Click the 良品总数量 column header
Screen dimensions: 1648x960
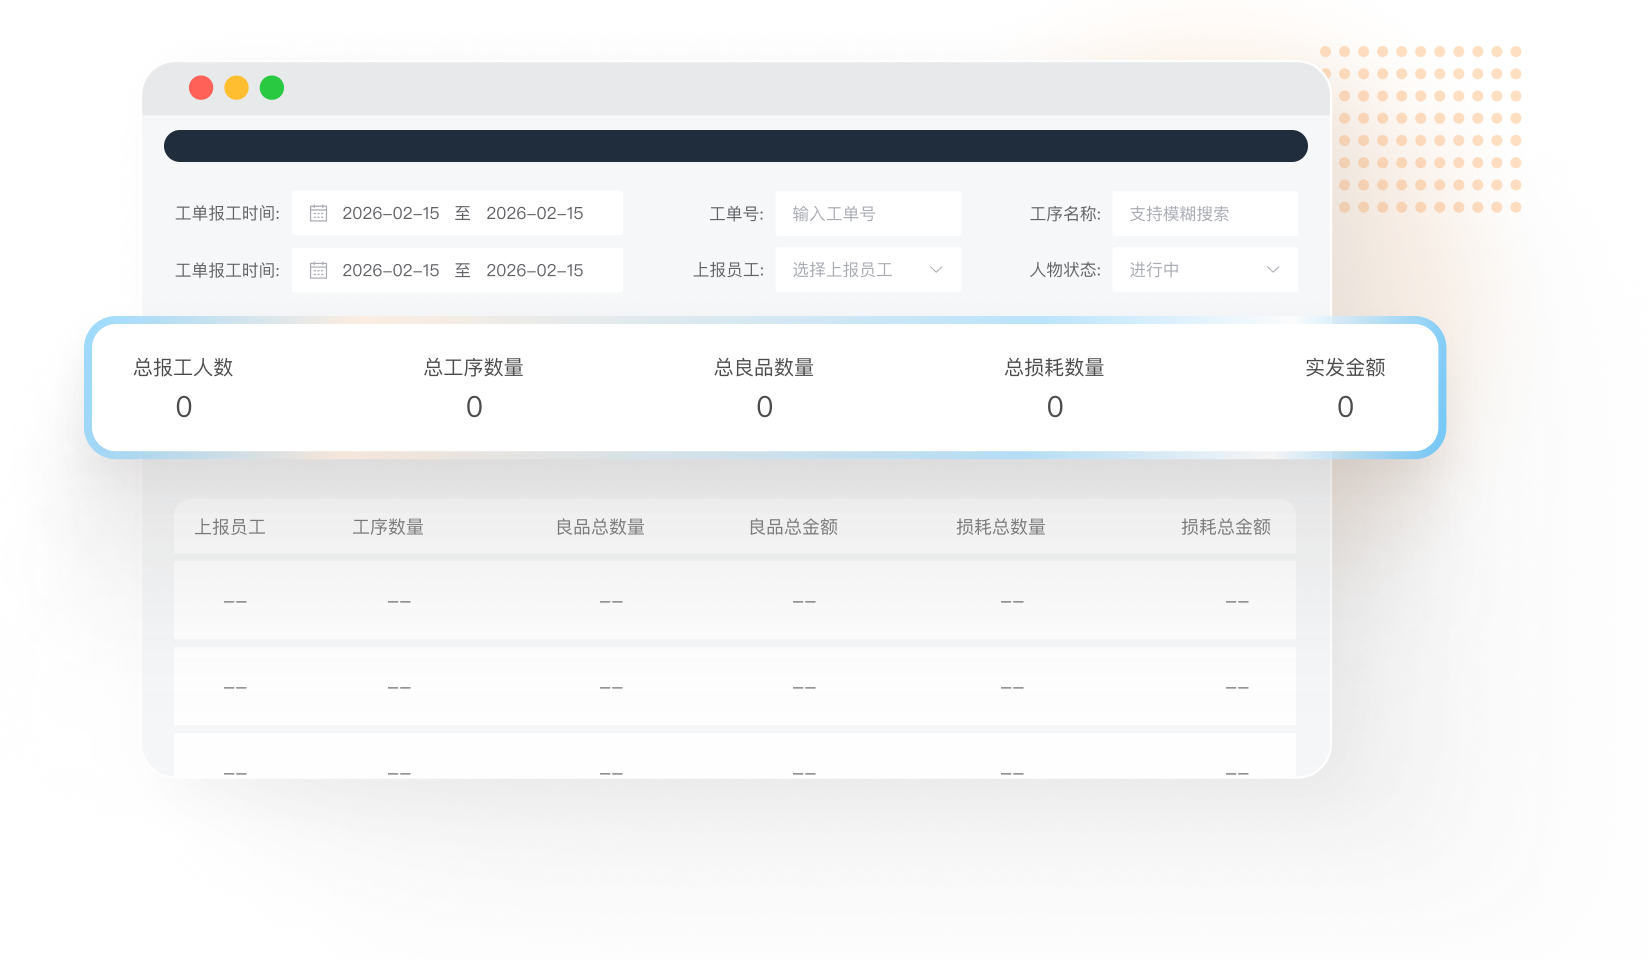point(601,527)
